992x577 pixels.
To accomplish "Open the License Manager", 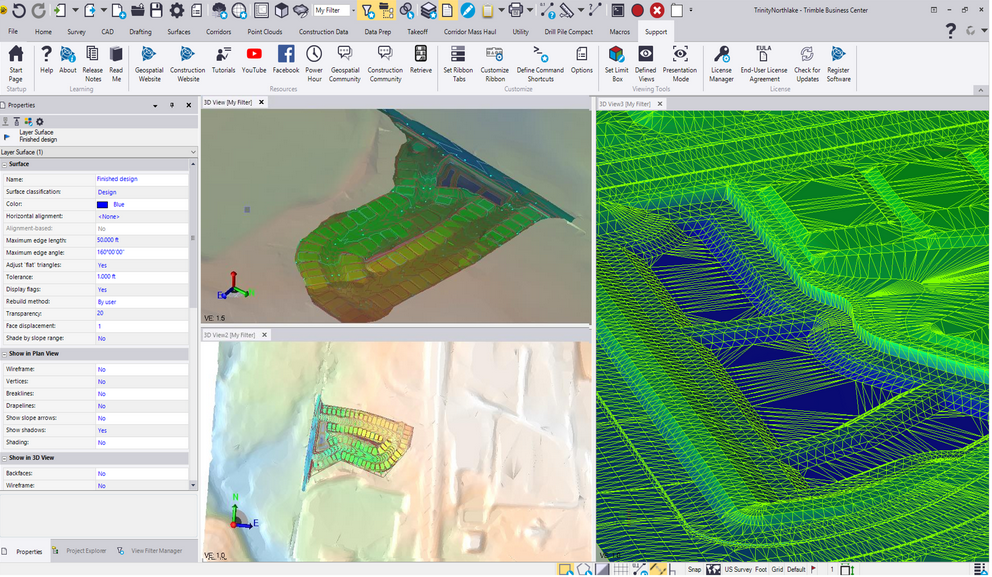I will [721, 64].
